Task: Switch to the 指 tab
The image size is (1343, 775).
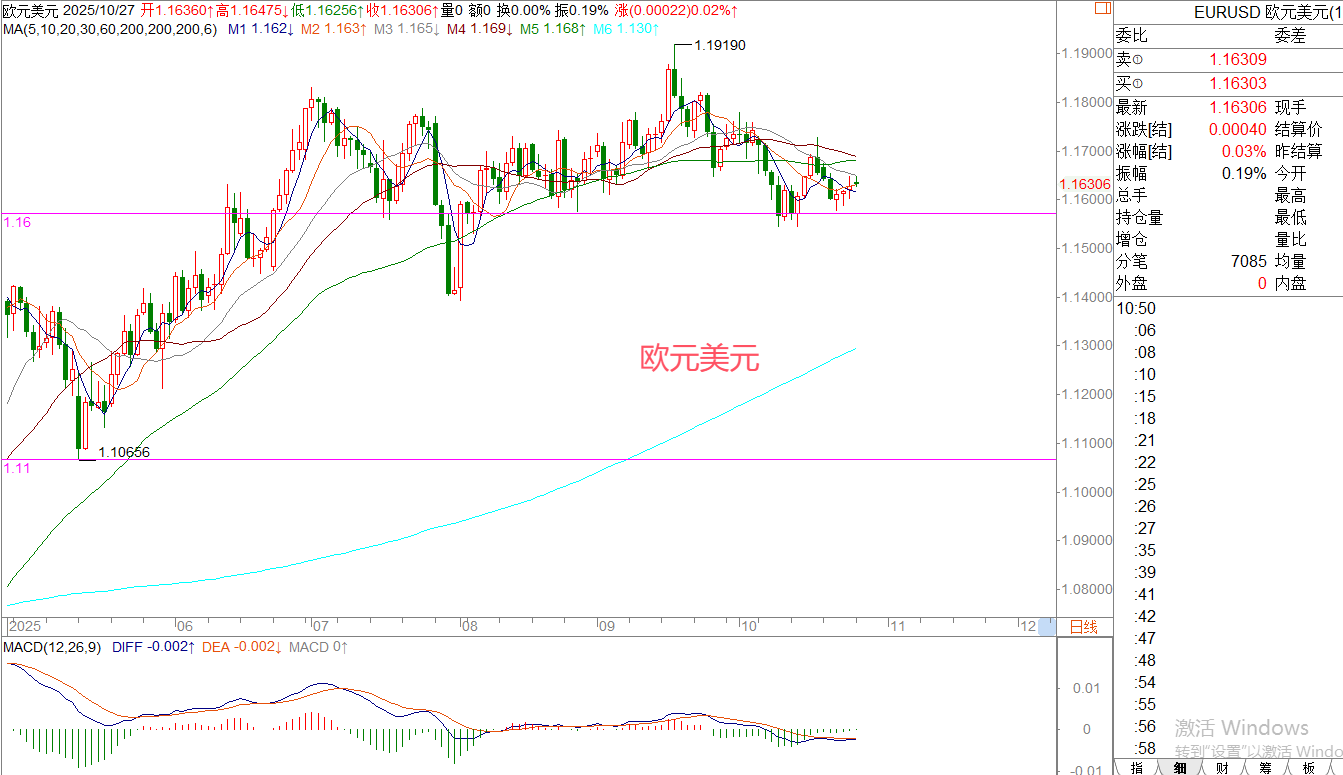Action: click(1136, 767)
